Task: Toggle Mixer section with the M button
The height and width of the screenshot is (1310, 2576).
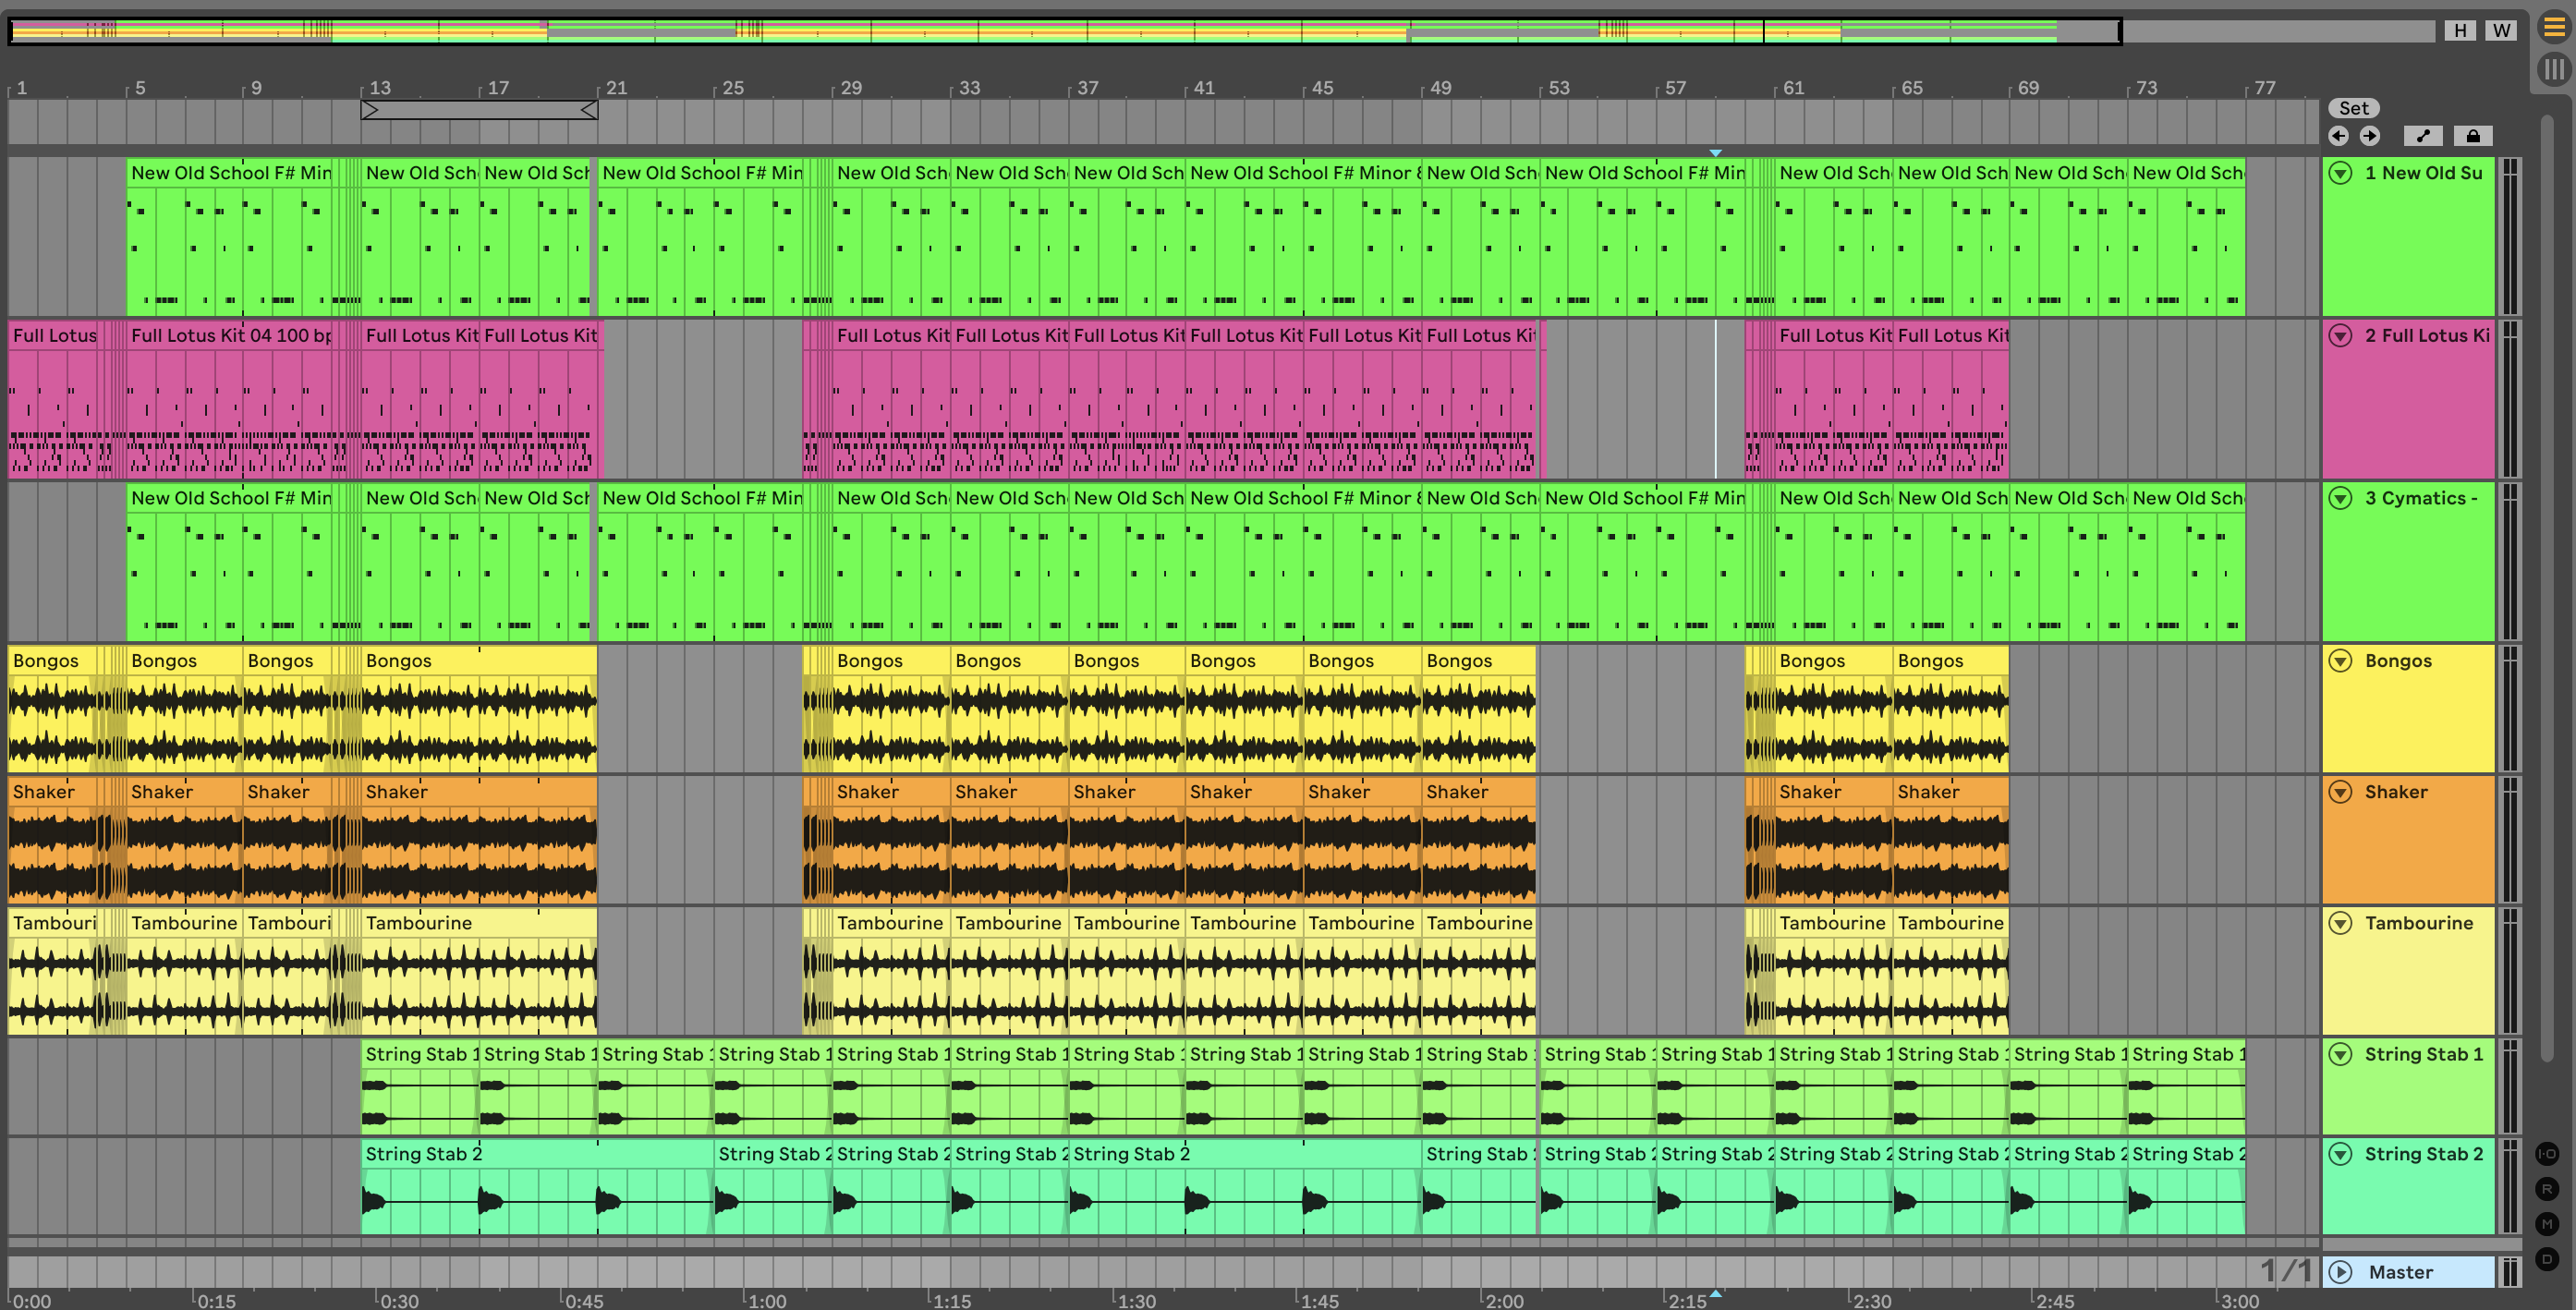Action: [2547, 1224]
